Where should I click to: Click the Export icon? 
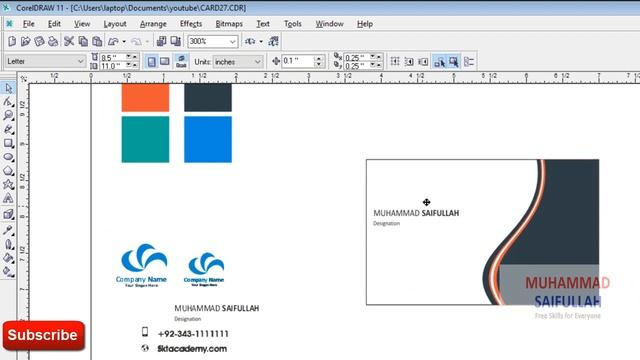point(176,41)
